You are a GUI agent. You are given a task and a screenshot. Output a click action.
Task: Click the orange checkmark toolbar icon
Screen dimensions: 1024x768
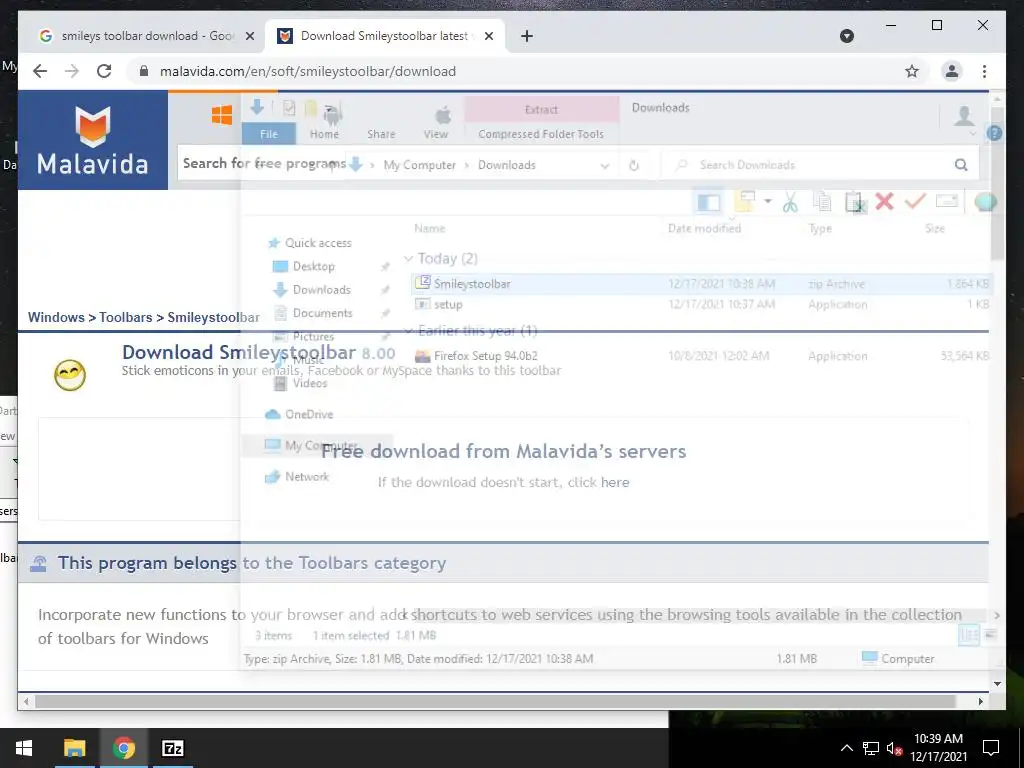click(x=915, y=201)
